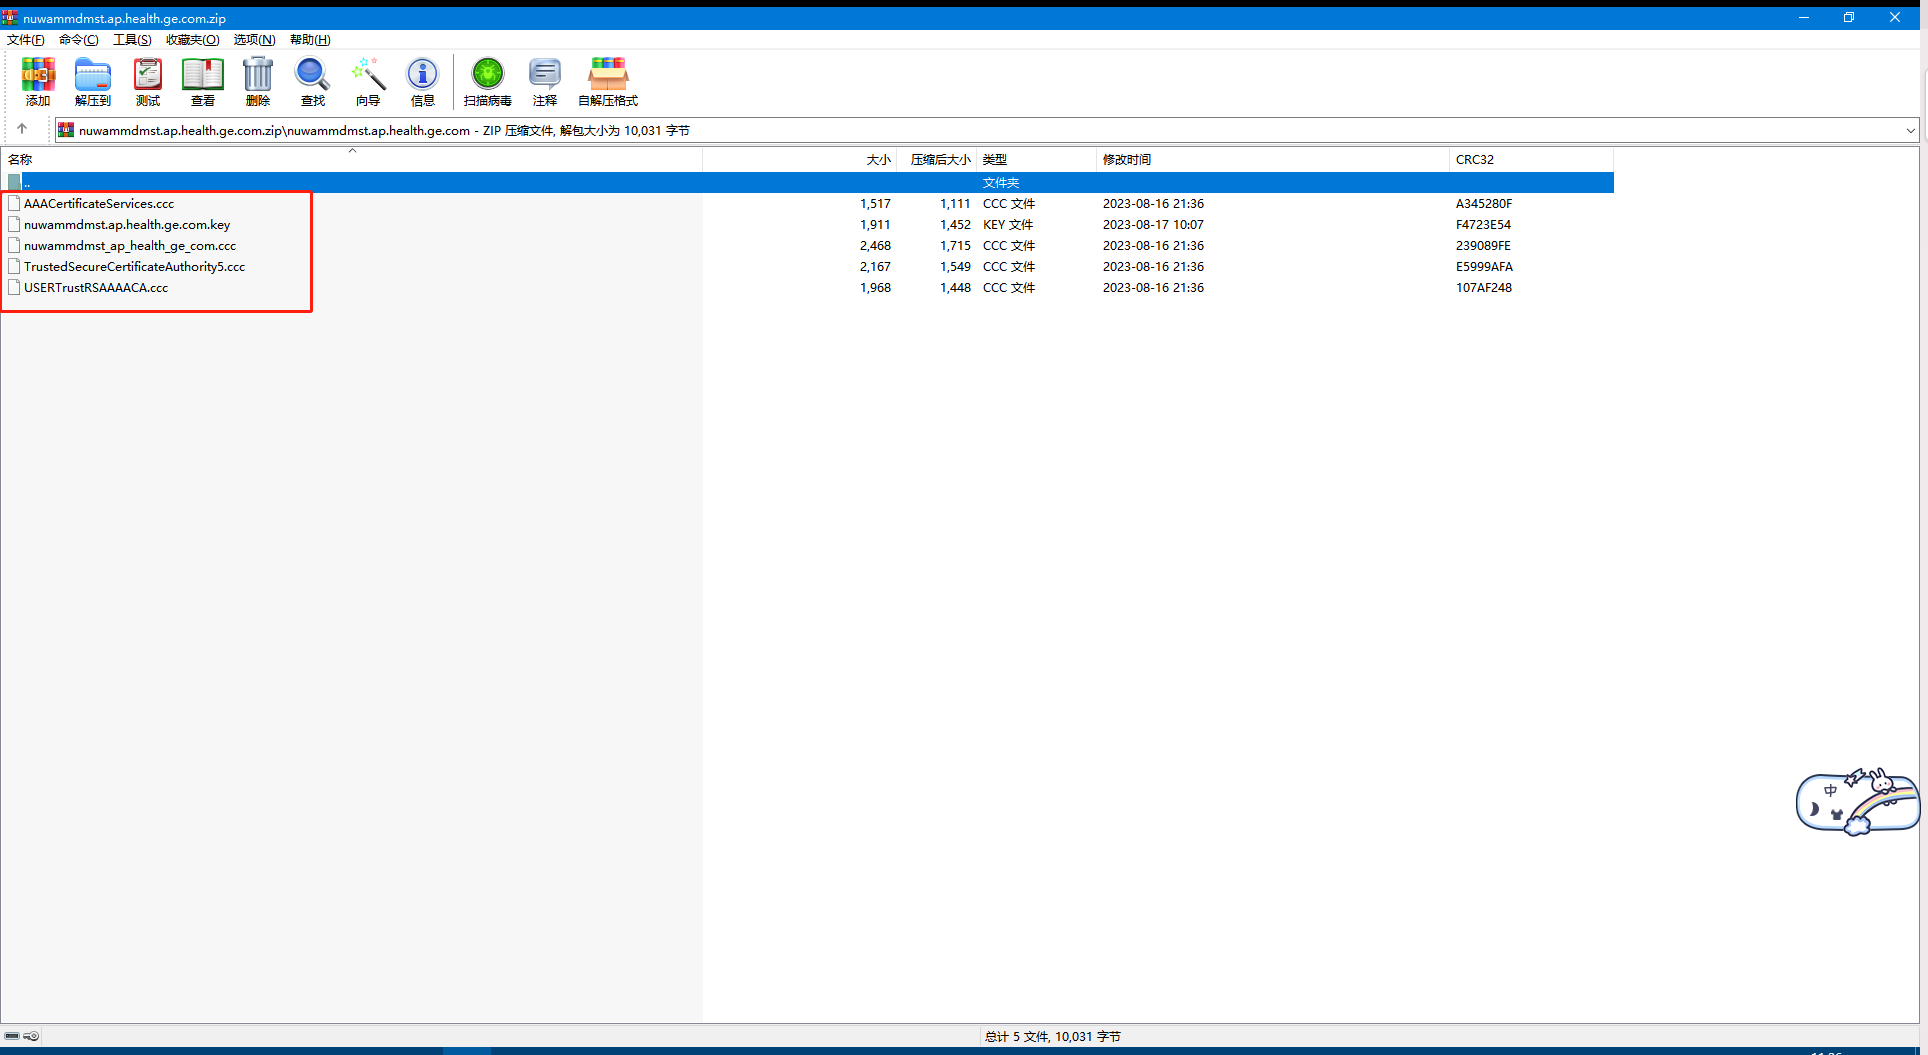Image resolution: width=1928 pixels, height=1055 pixels.
Task: Sort by CRC32 column header
Action: (x=1531, y=159)
